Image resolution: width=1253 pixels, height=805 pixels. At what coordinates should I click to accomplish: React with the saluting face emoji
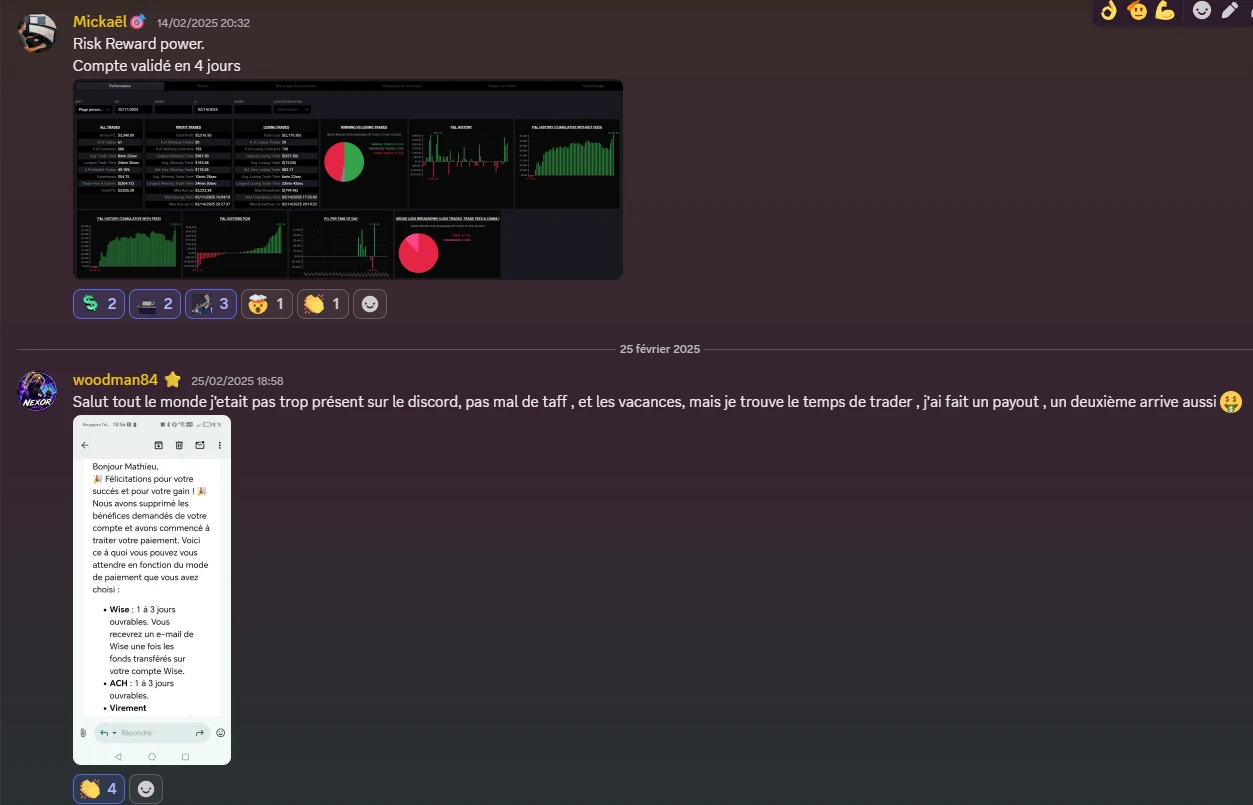pos(1136,11)
